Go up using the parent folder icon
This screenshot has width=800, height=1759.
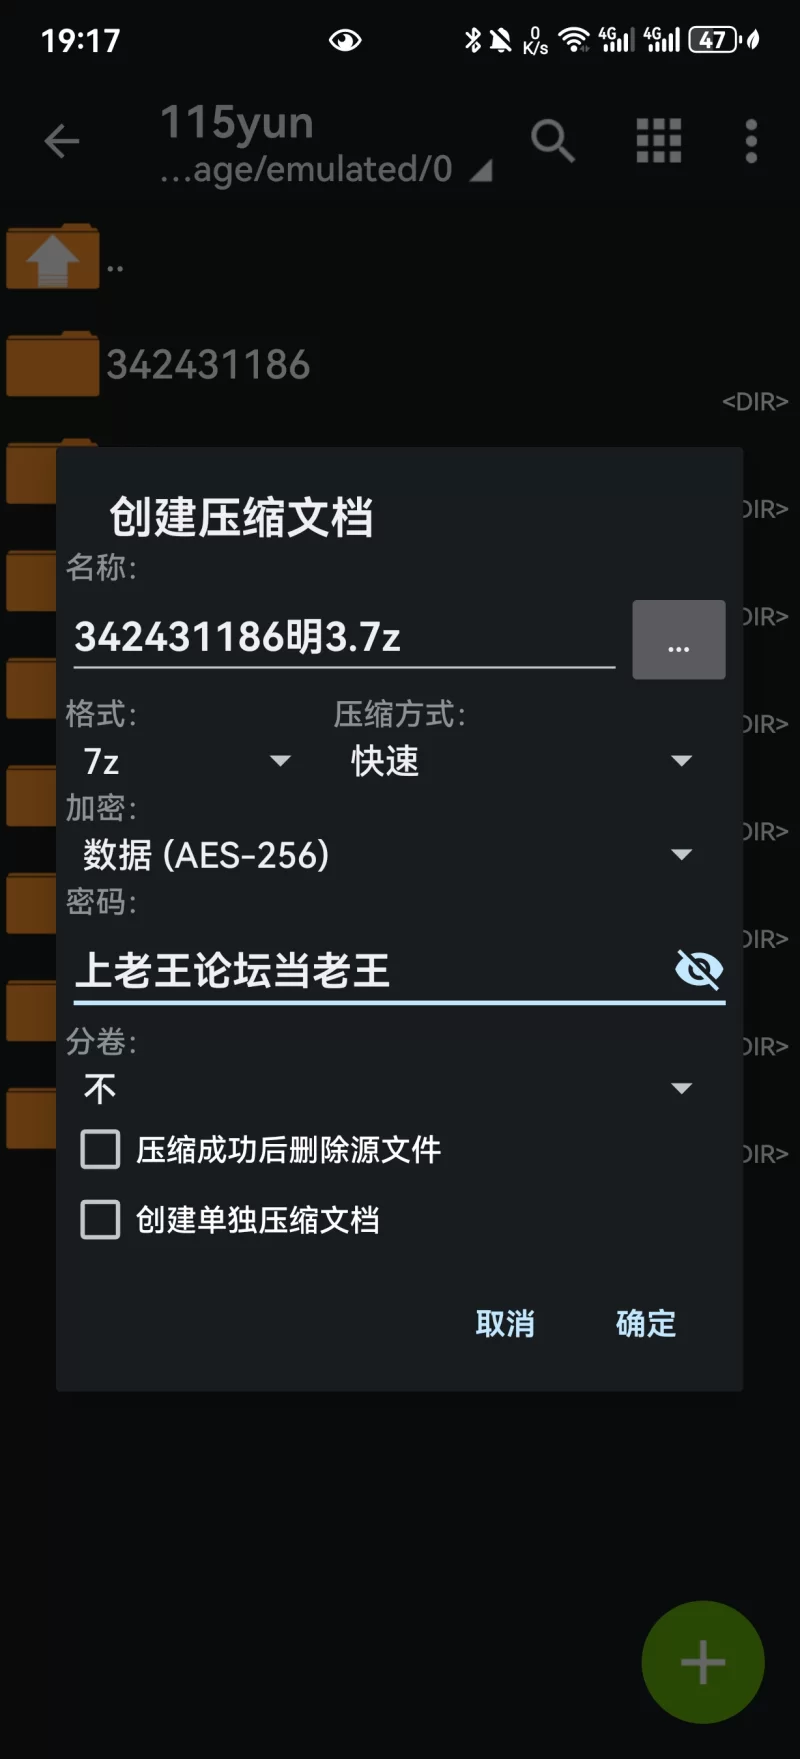[53, 258]
